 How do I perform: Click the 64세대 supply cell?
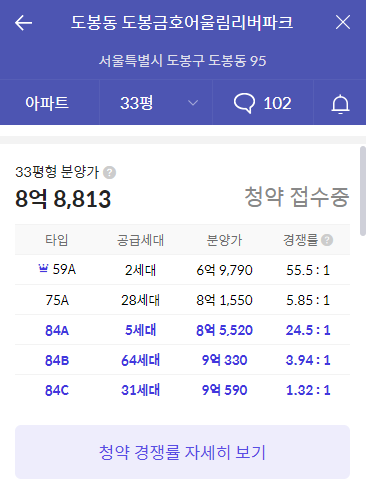pyautogui.click(x=140, y=360)
